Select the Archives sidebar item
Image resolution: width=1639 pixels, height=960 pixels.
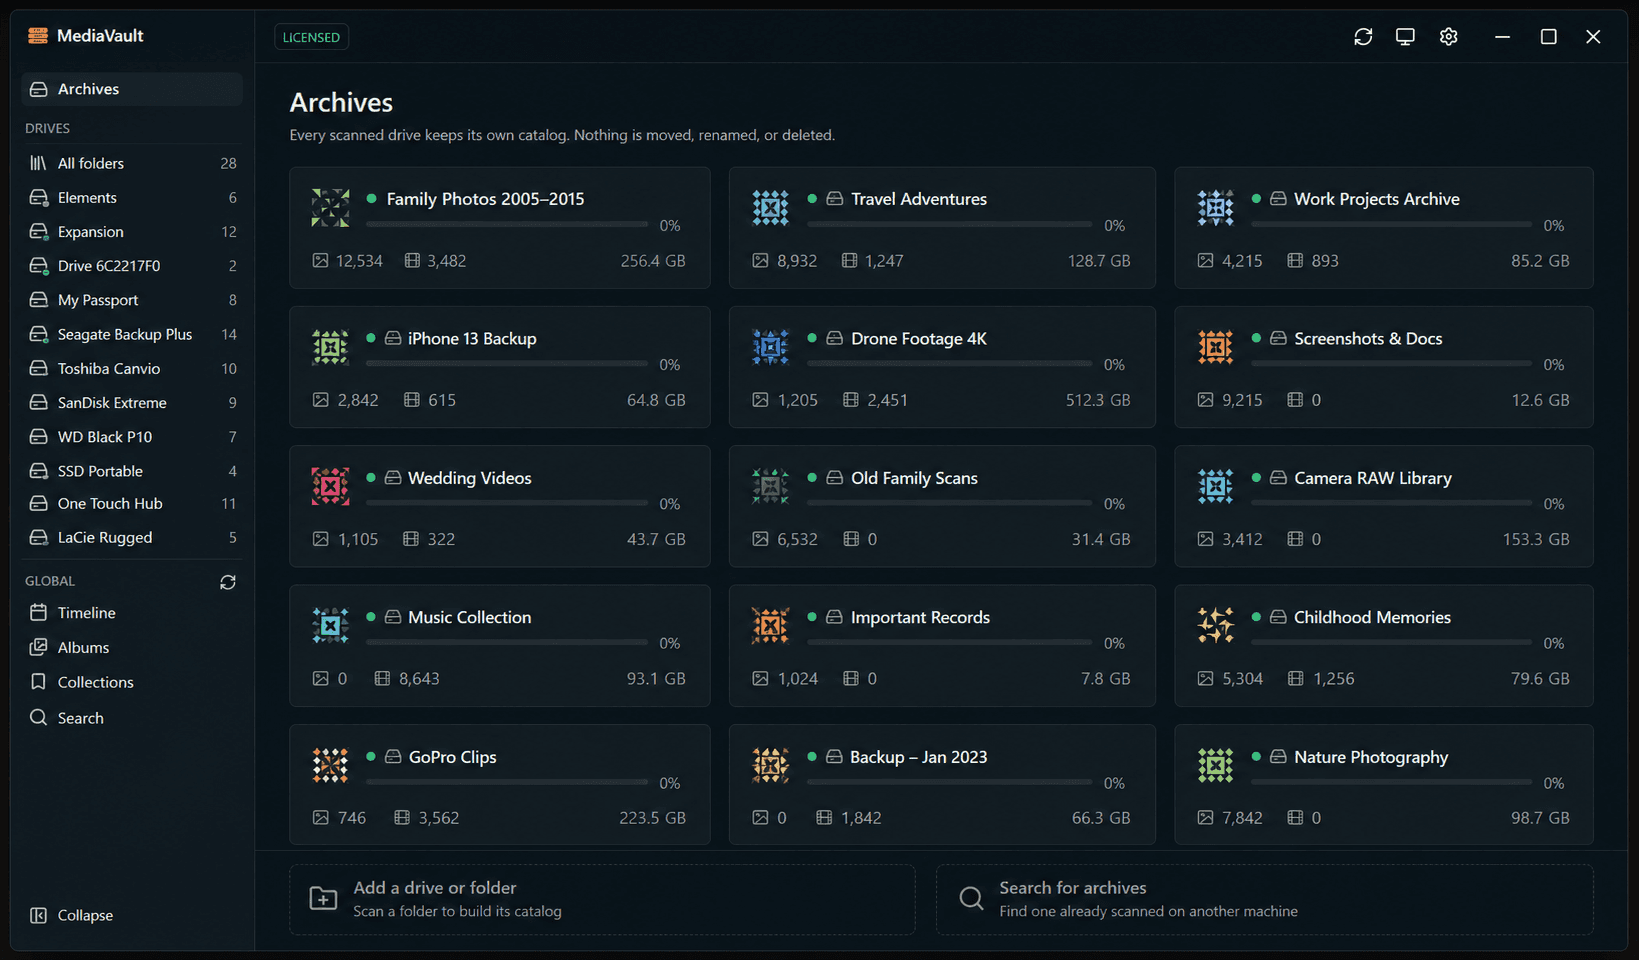(x=132, y=89)
